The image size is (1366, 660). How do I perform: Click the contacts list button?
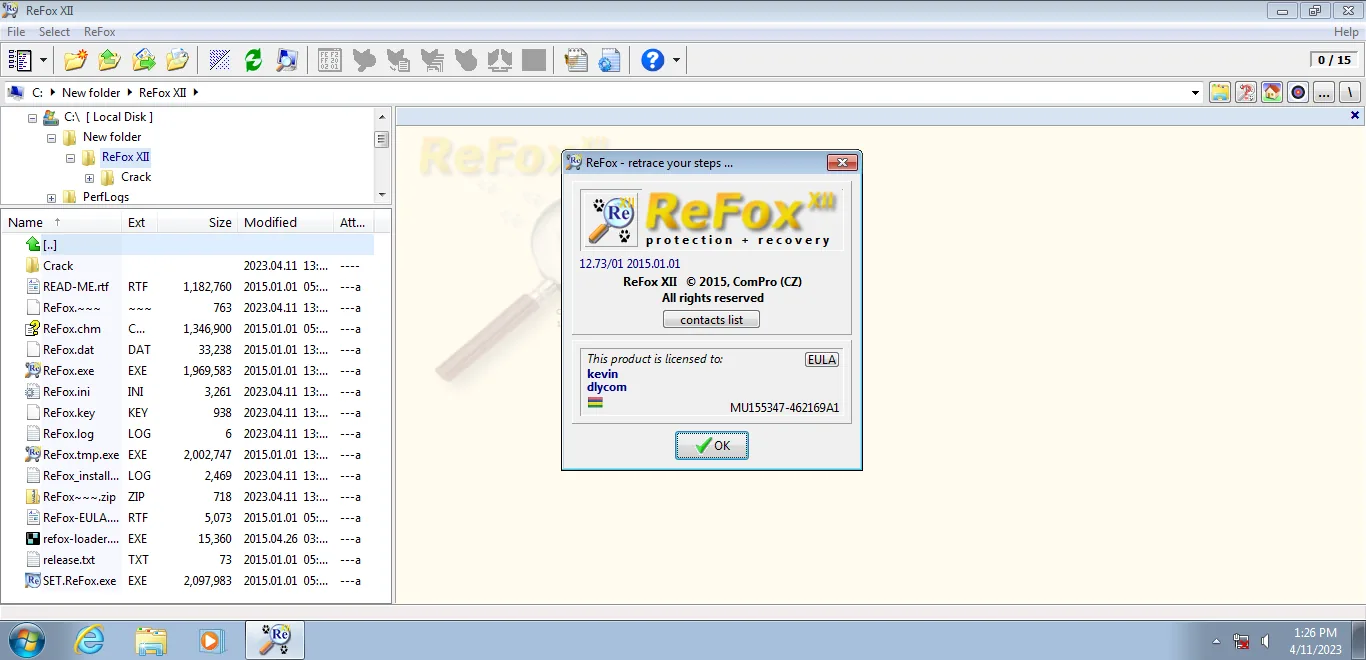(711, 320)
